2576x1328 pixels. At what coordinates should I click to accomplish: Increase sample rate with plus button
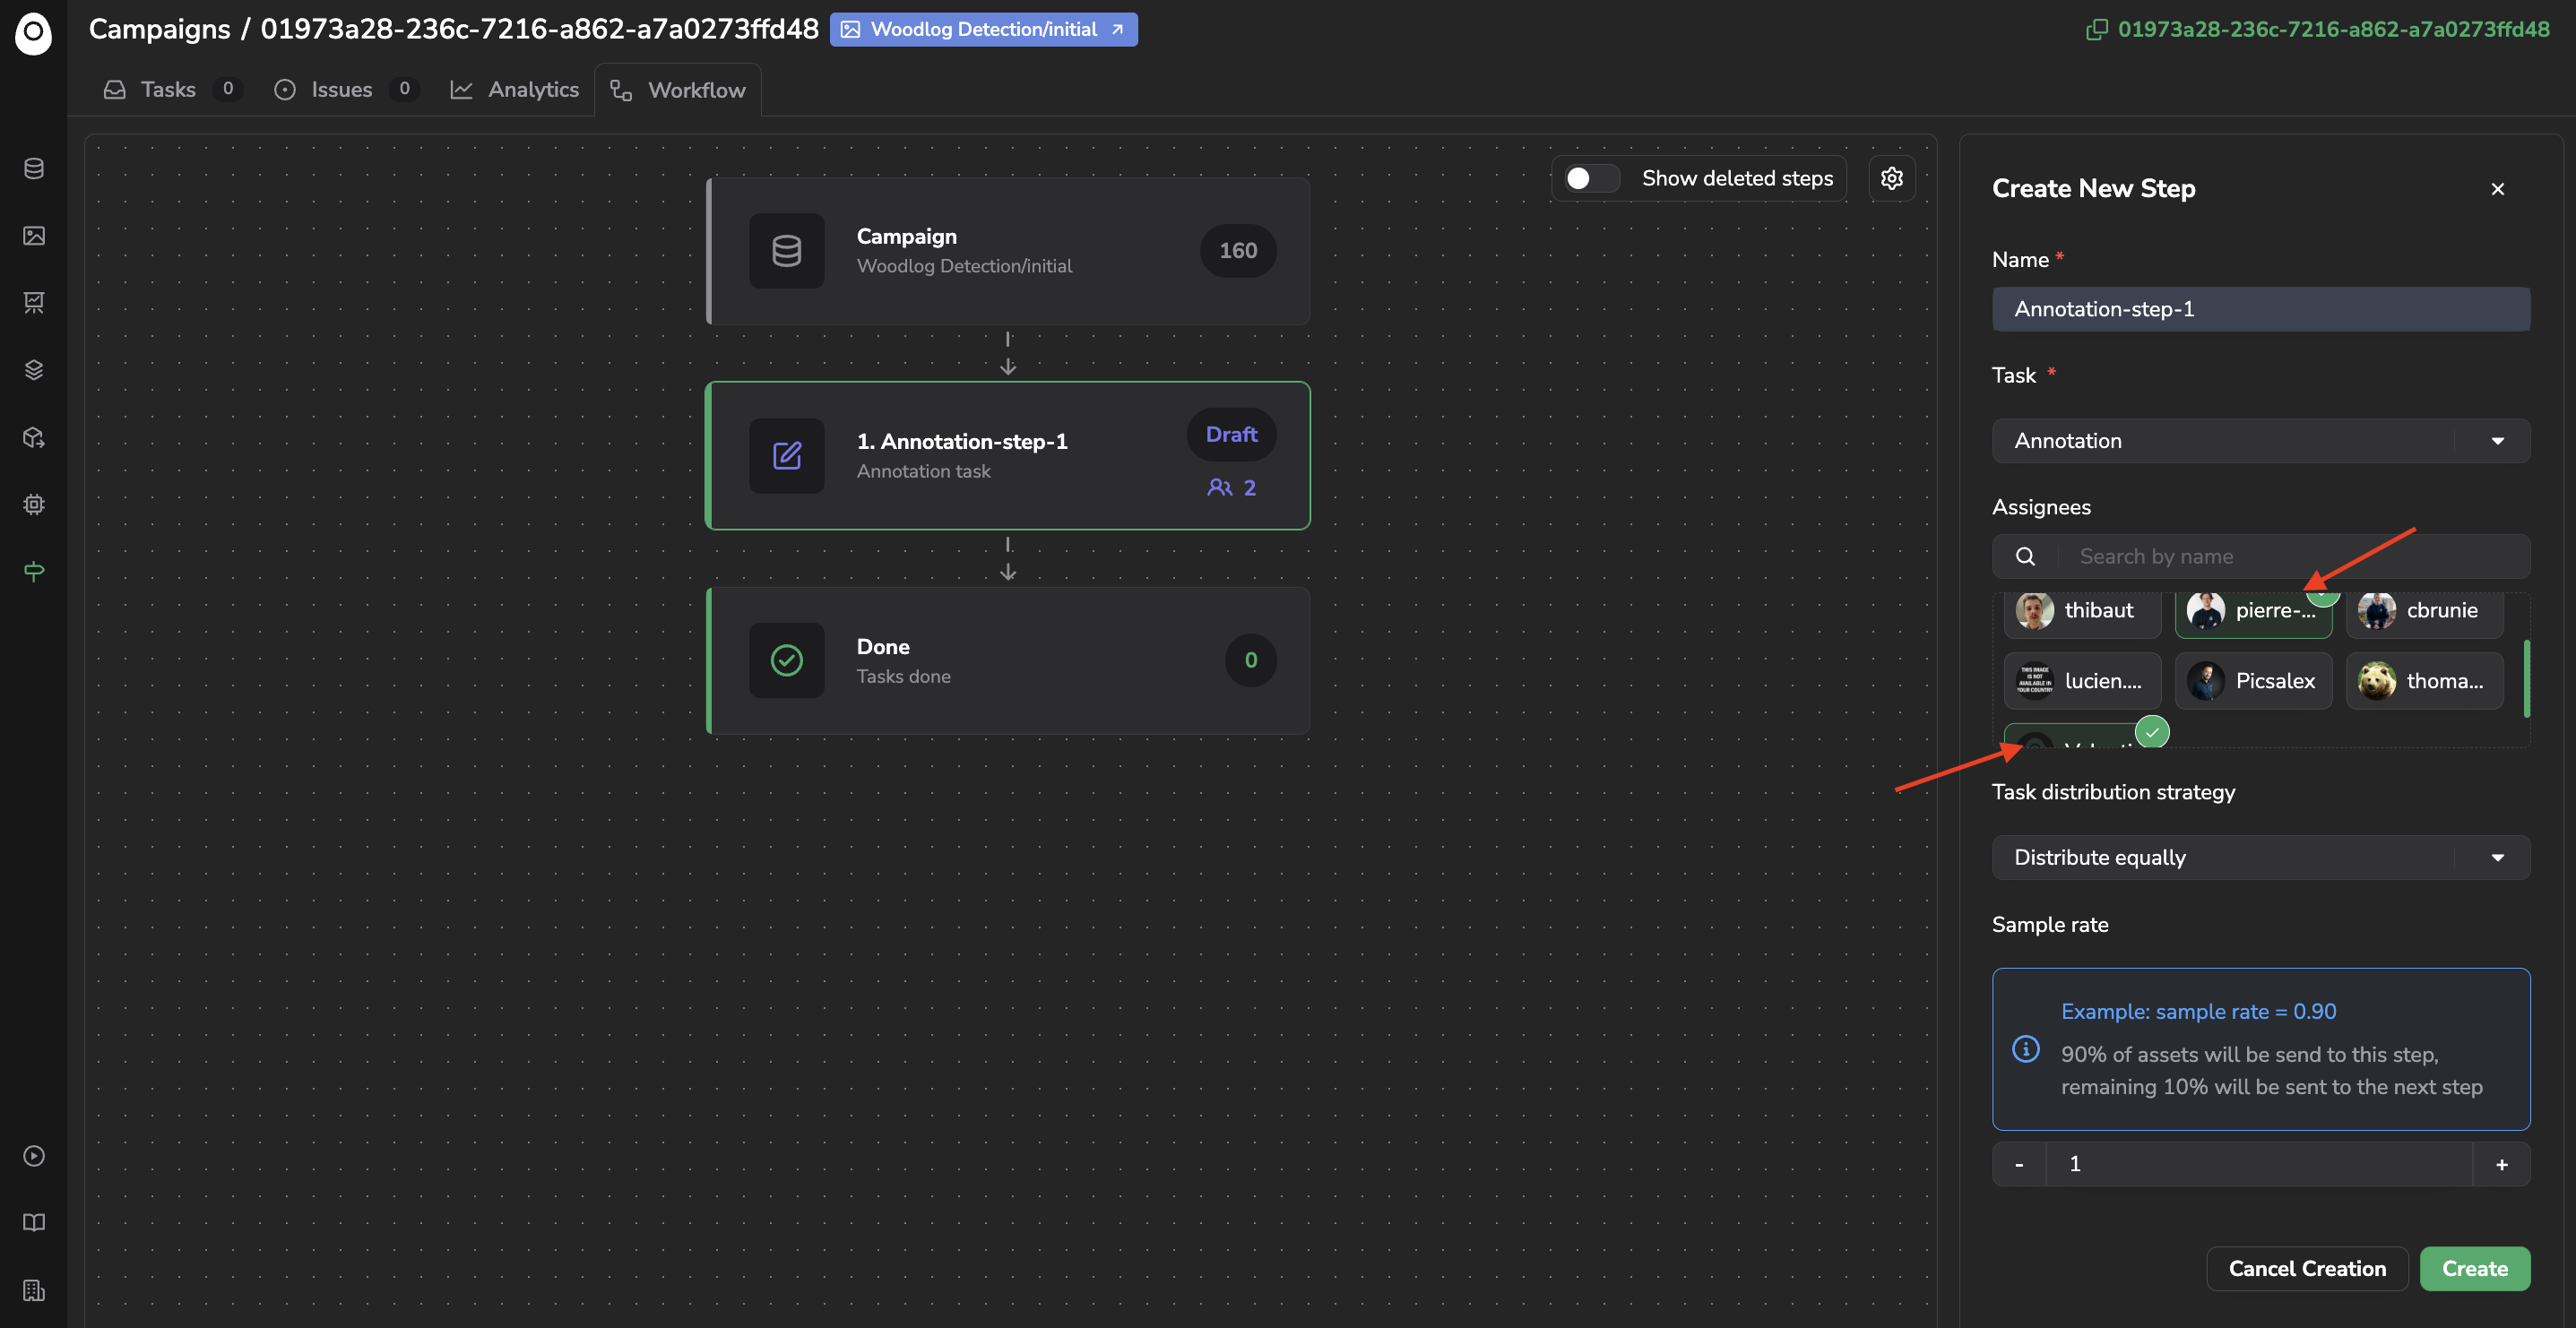pyautogui.click(x=2502, y=1164)
